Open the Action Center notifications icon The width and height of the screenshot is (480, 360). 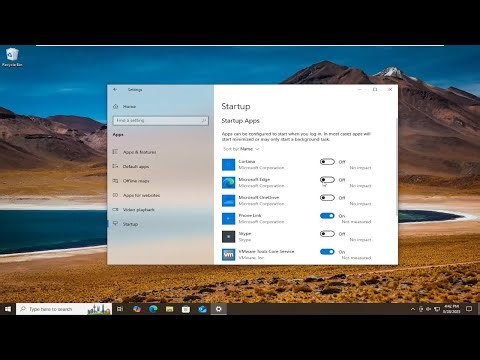(x=469, y=309)
